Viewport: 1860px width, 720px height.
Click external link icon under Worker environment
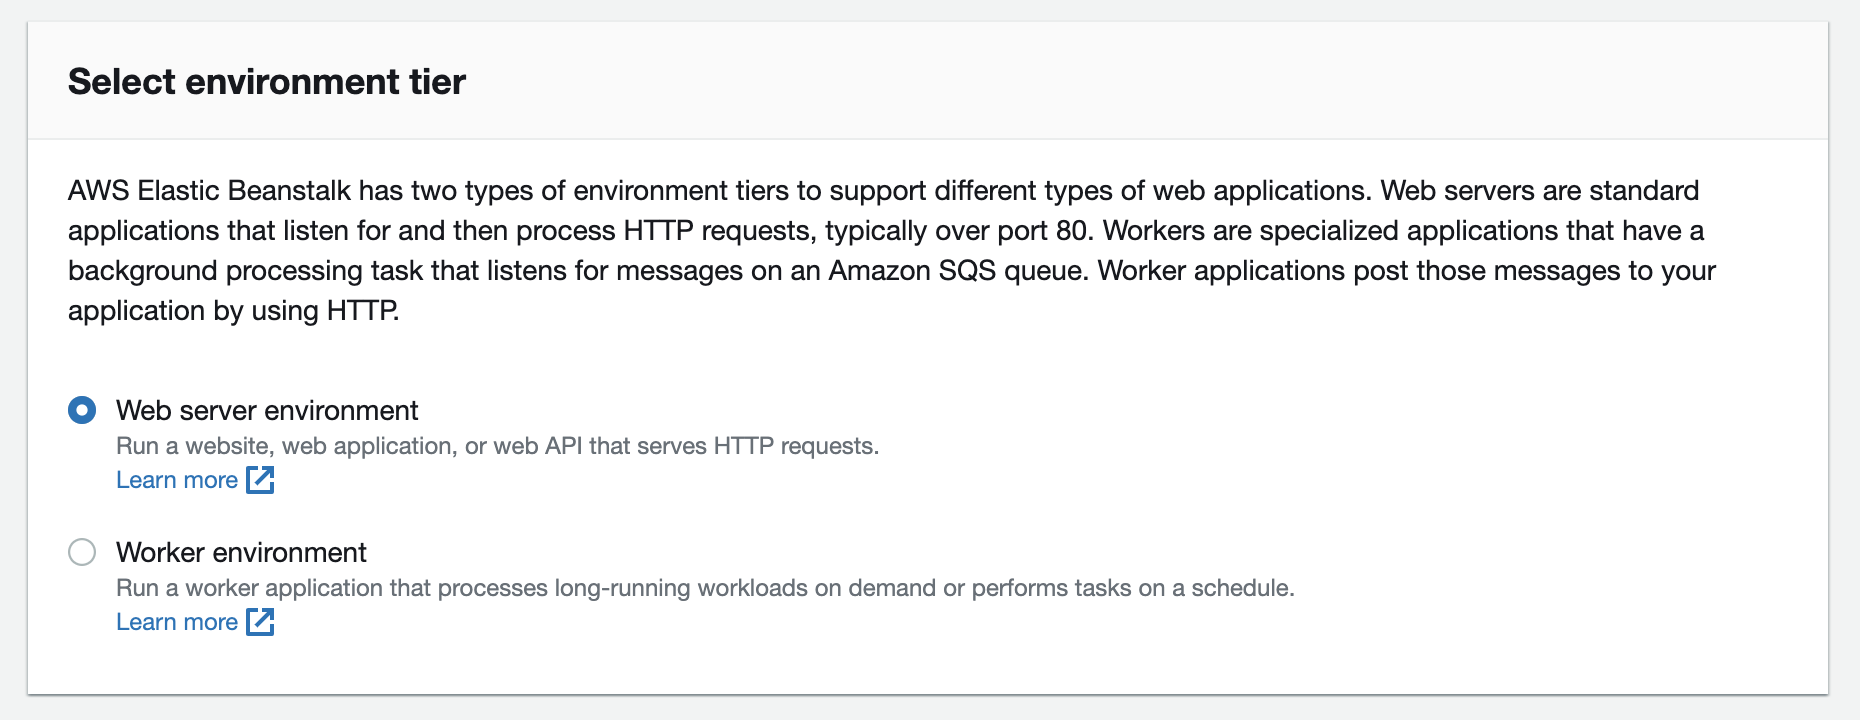pos(260,622)
